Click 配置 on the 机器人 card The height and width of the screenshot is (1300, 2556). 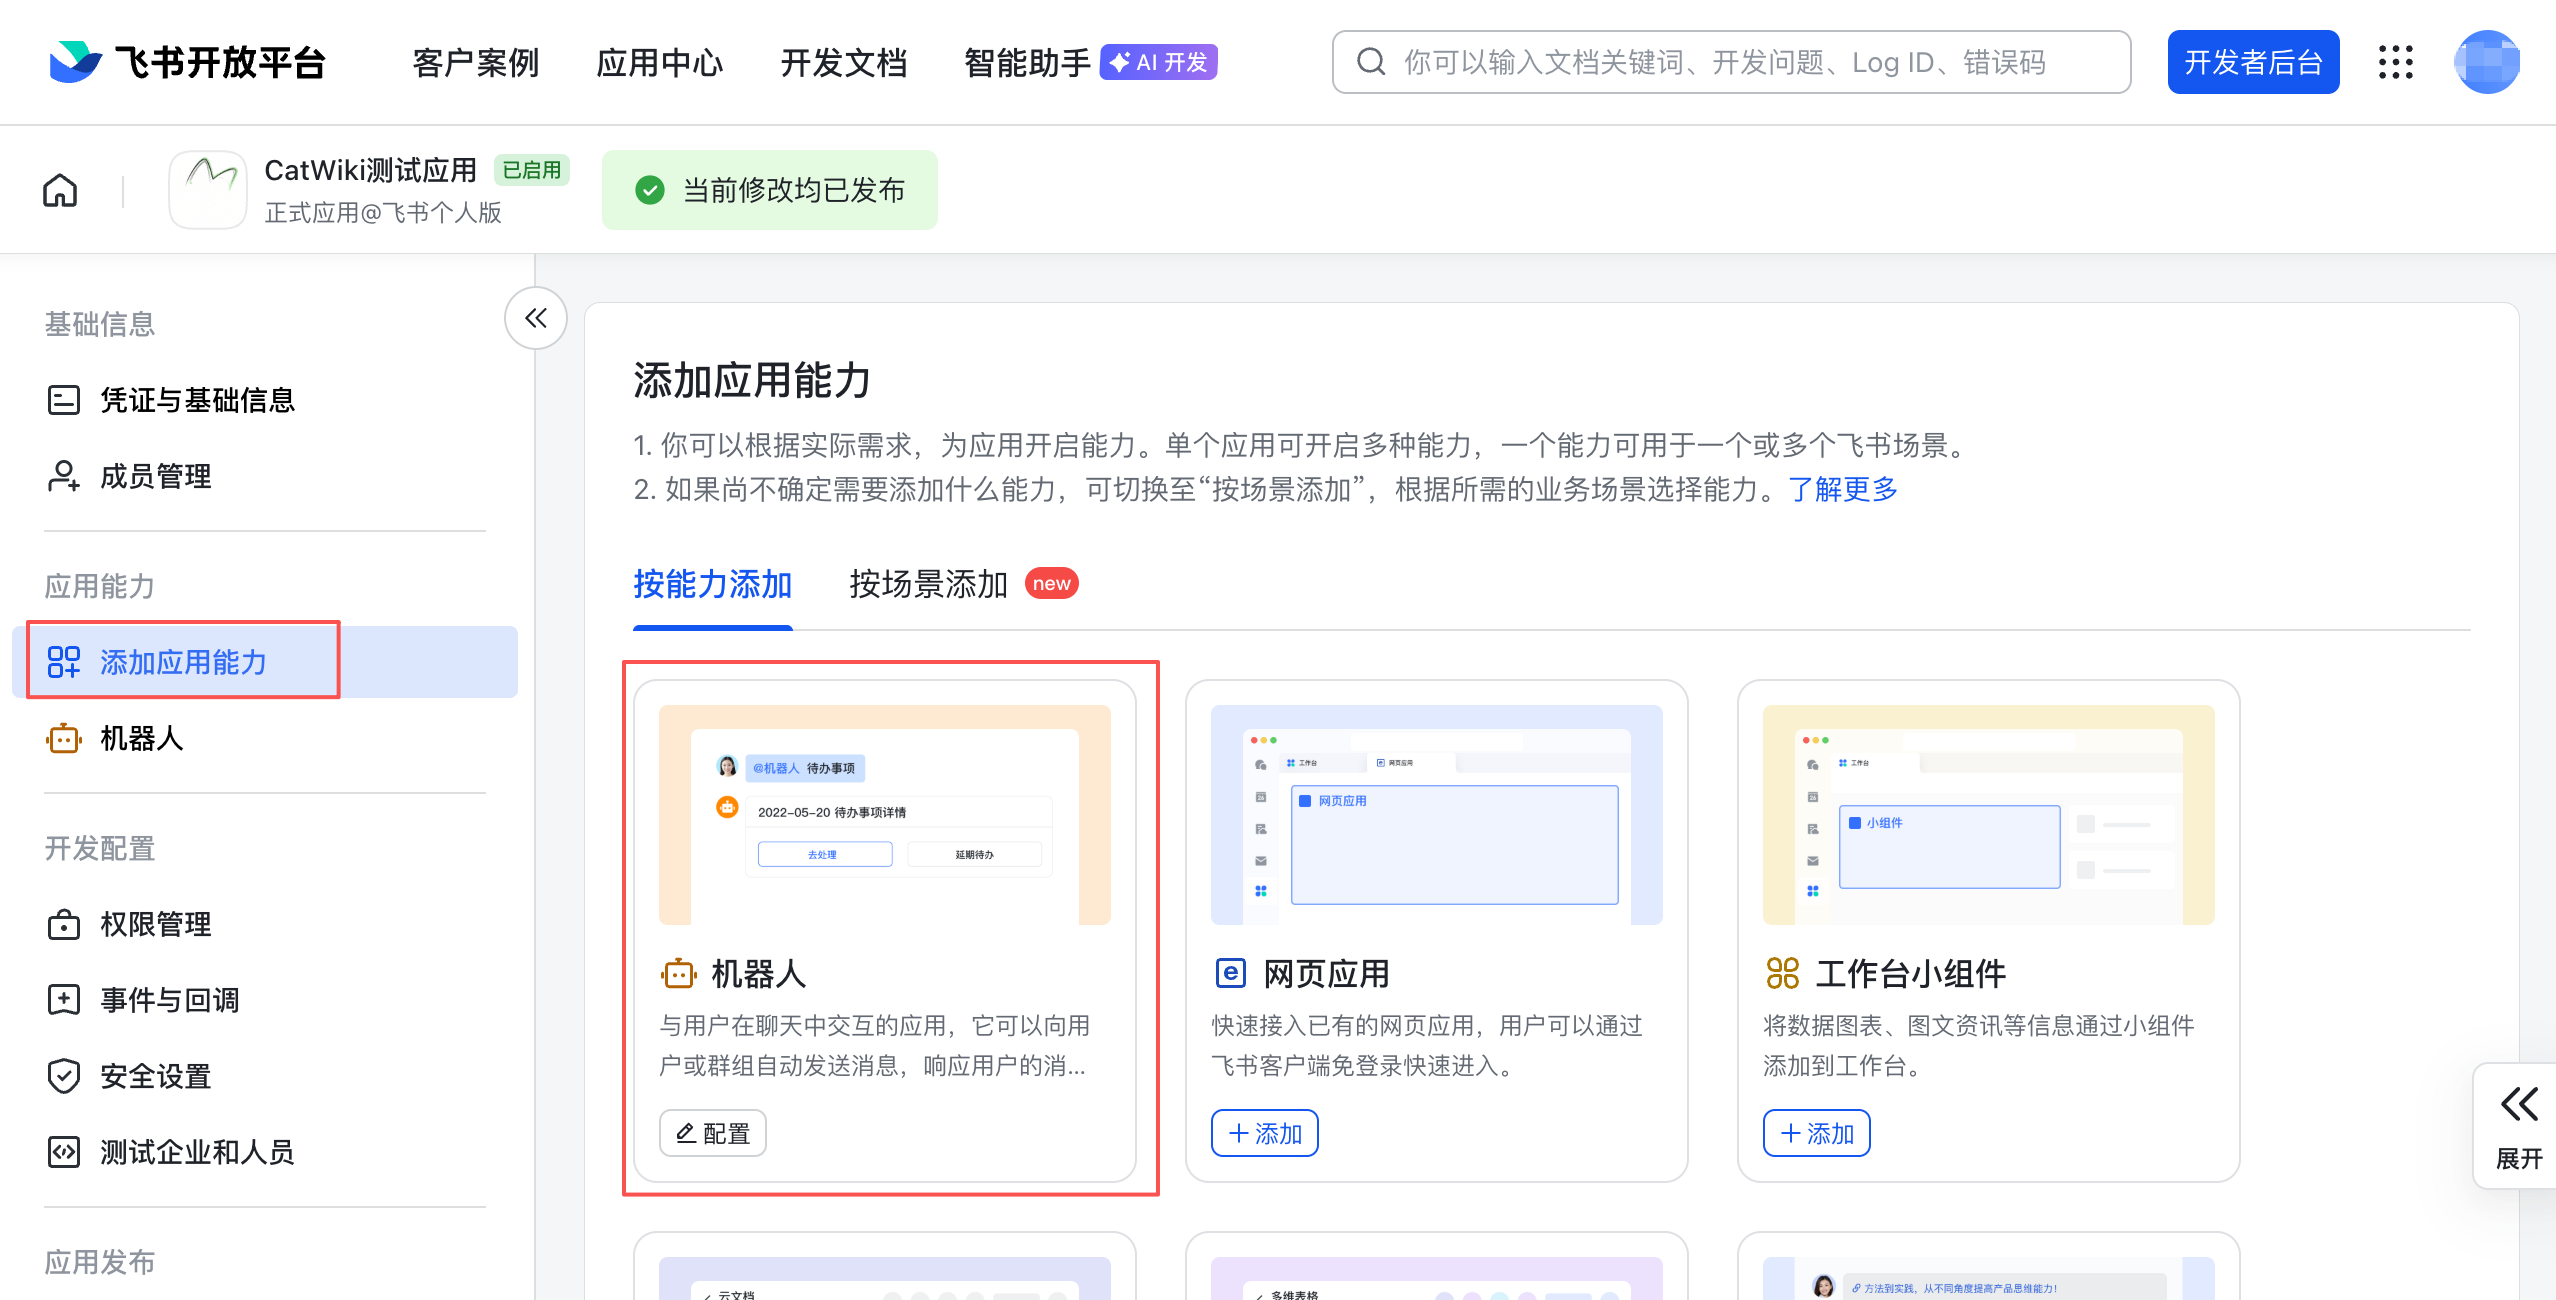click(712, 1133)
